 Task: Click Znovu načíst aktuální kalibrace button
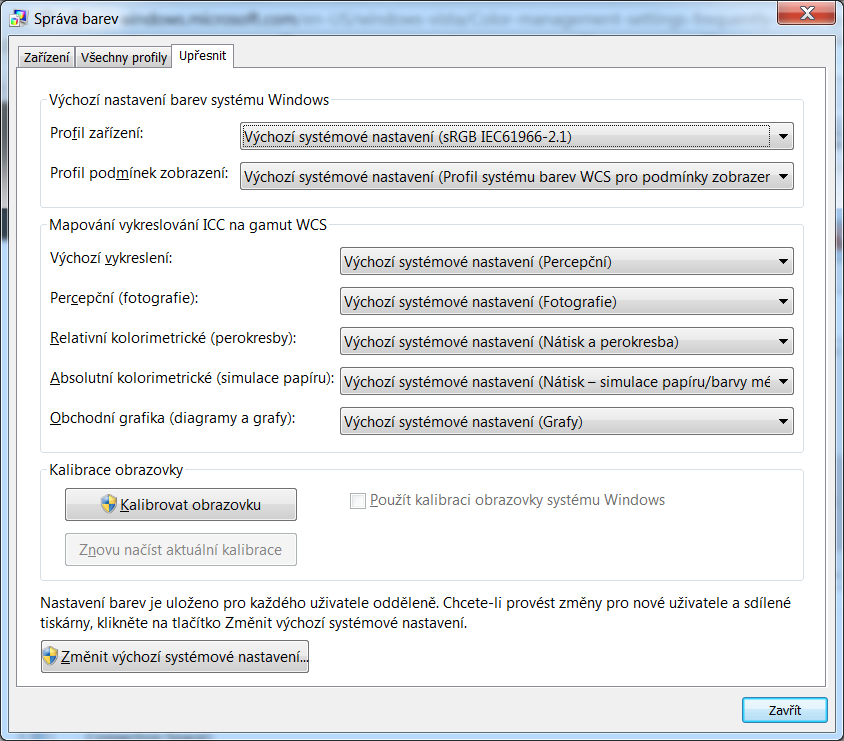pyautogui.click(x=181, y=549)
